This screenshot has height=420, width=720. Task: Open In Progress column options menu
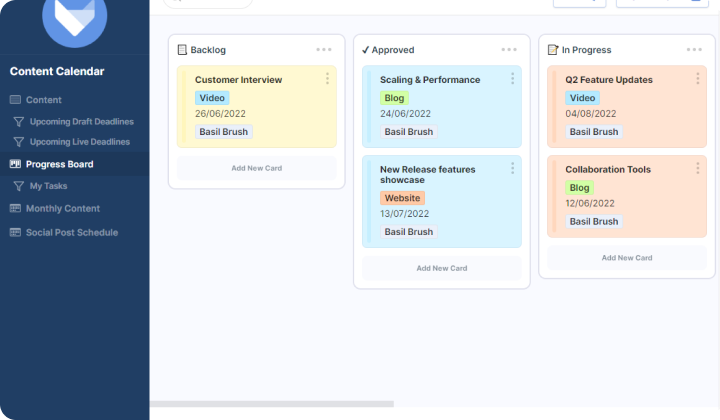(x=694, y=50)
